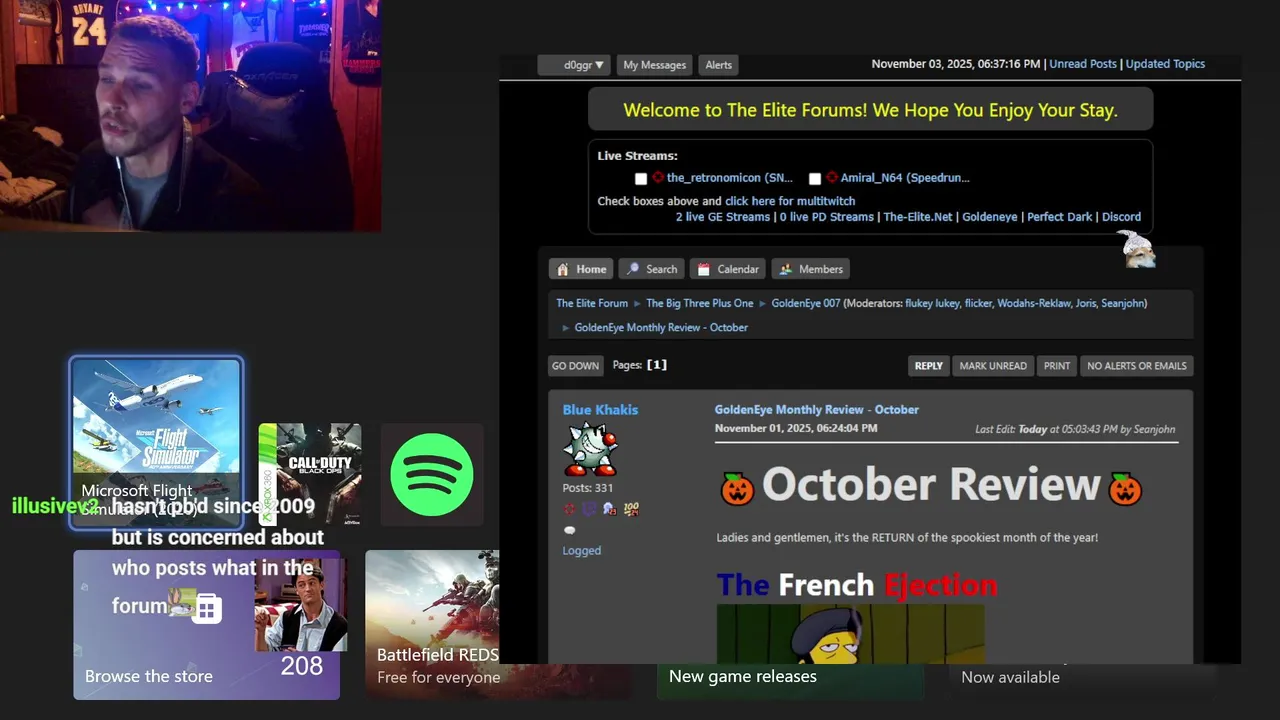Image resolution: width=1280 pixels, height=720 pixels.
Task: Open the forum Search tab
Action: coord(651,269)
